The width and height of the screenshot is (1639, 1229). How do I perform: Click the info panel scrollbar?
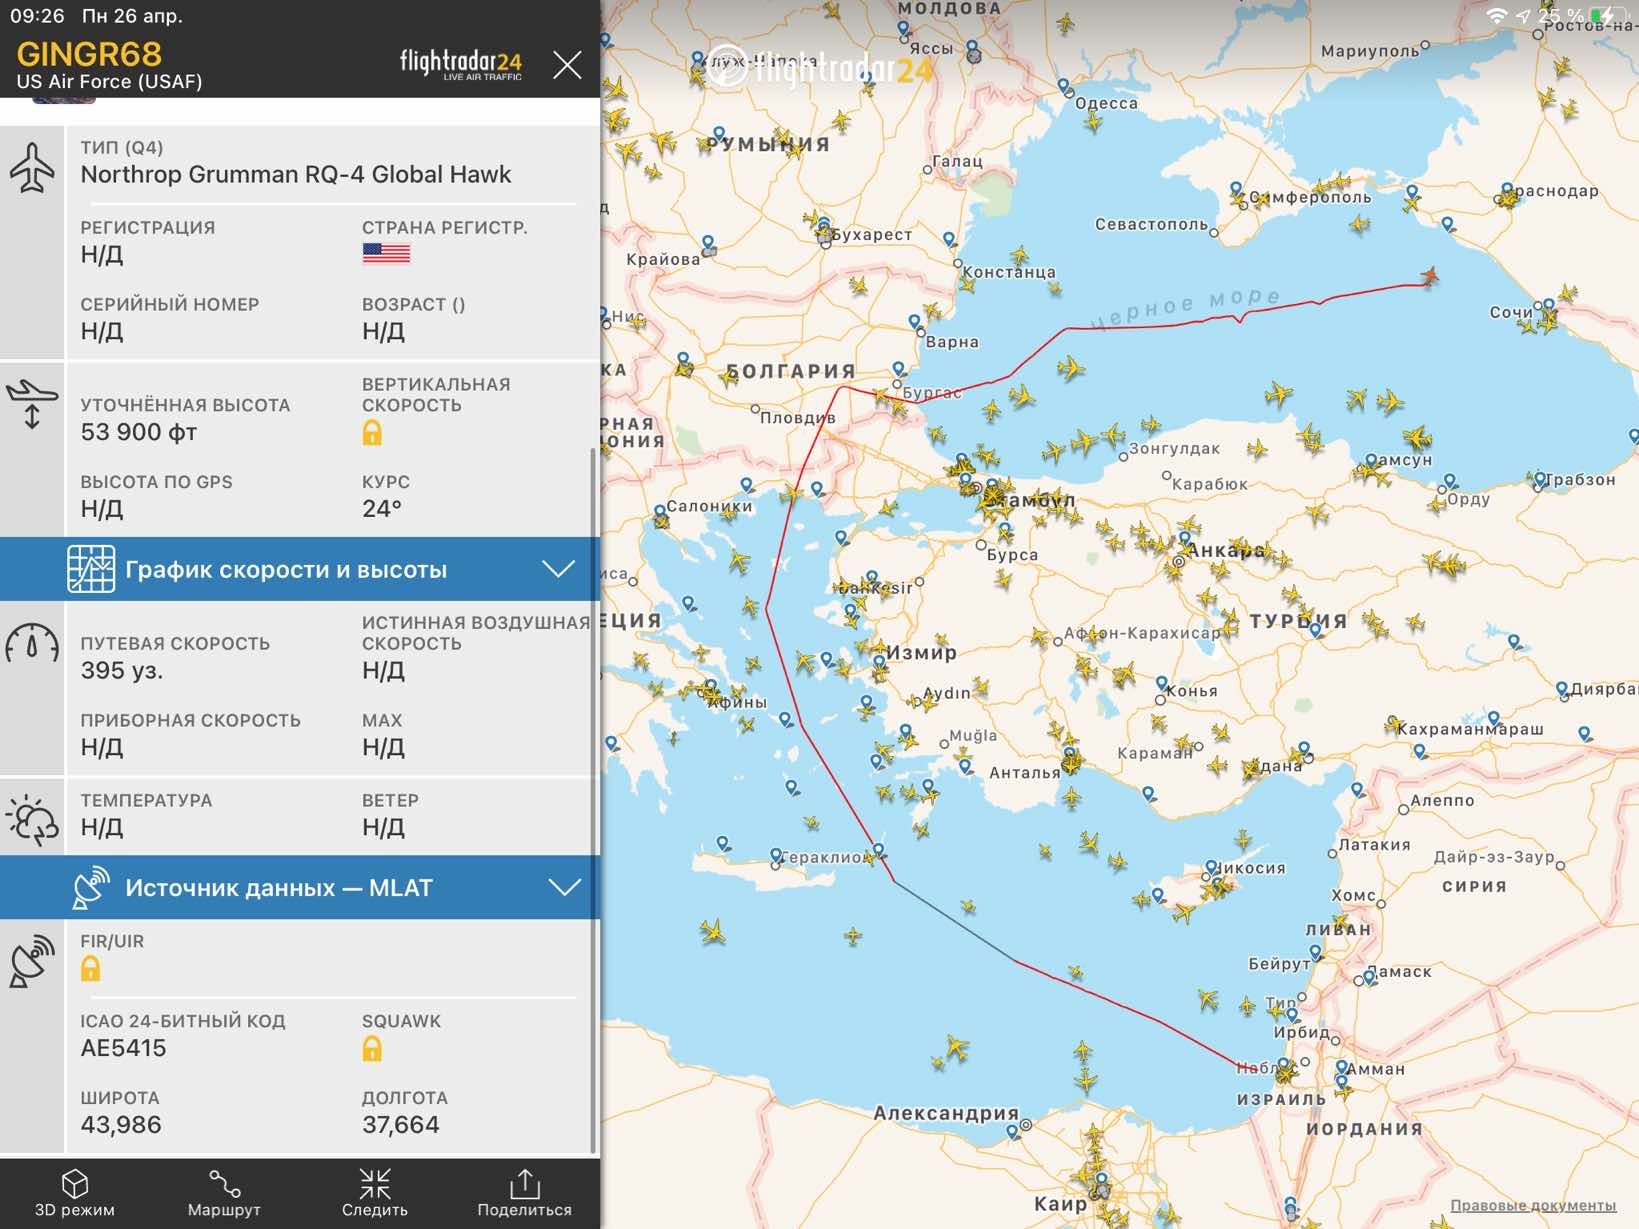(594, 800)
